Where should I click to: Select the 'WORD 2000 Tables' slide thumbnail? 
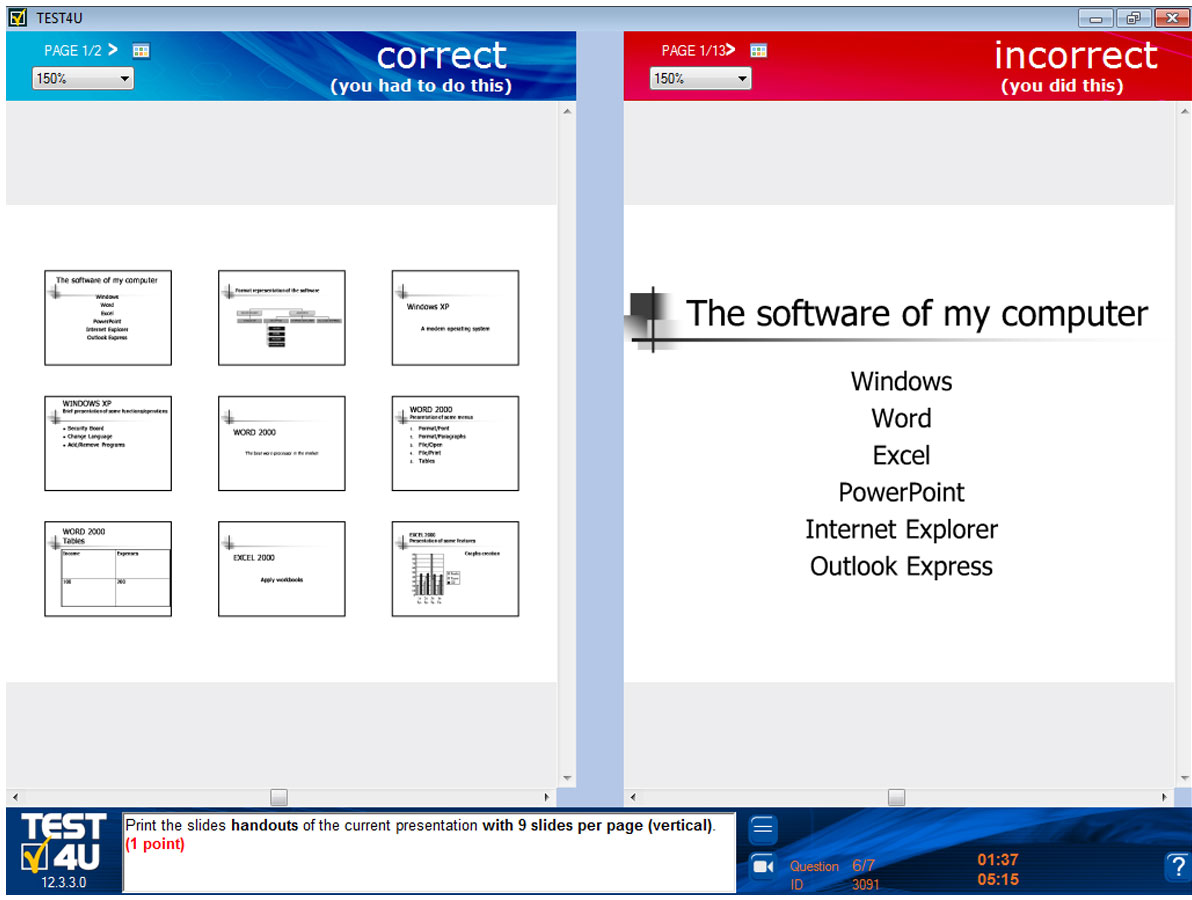[x=108, y=569]
